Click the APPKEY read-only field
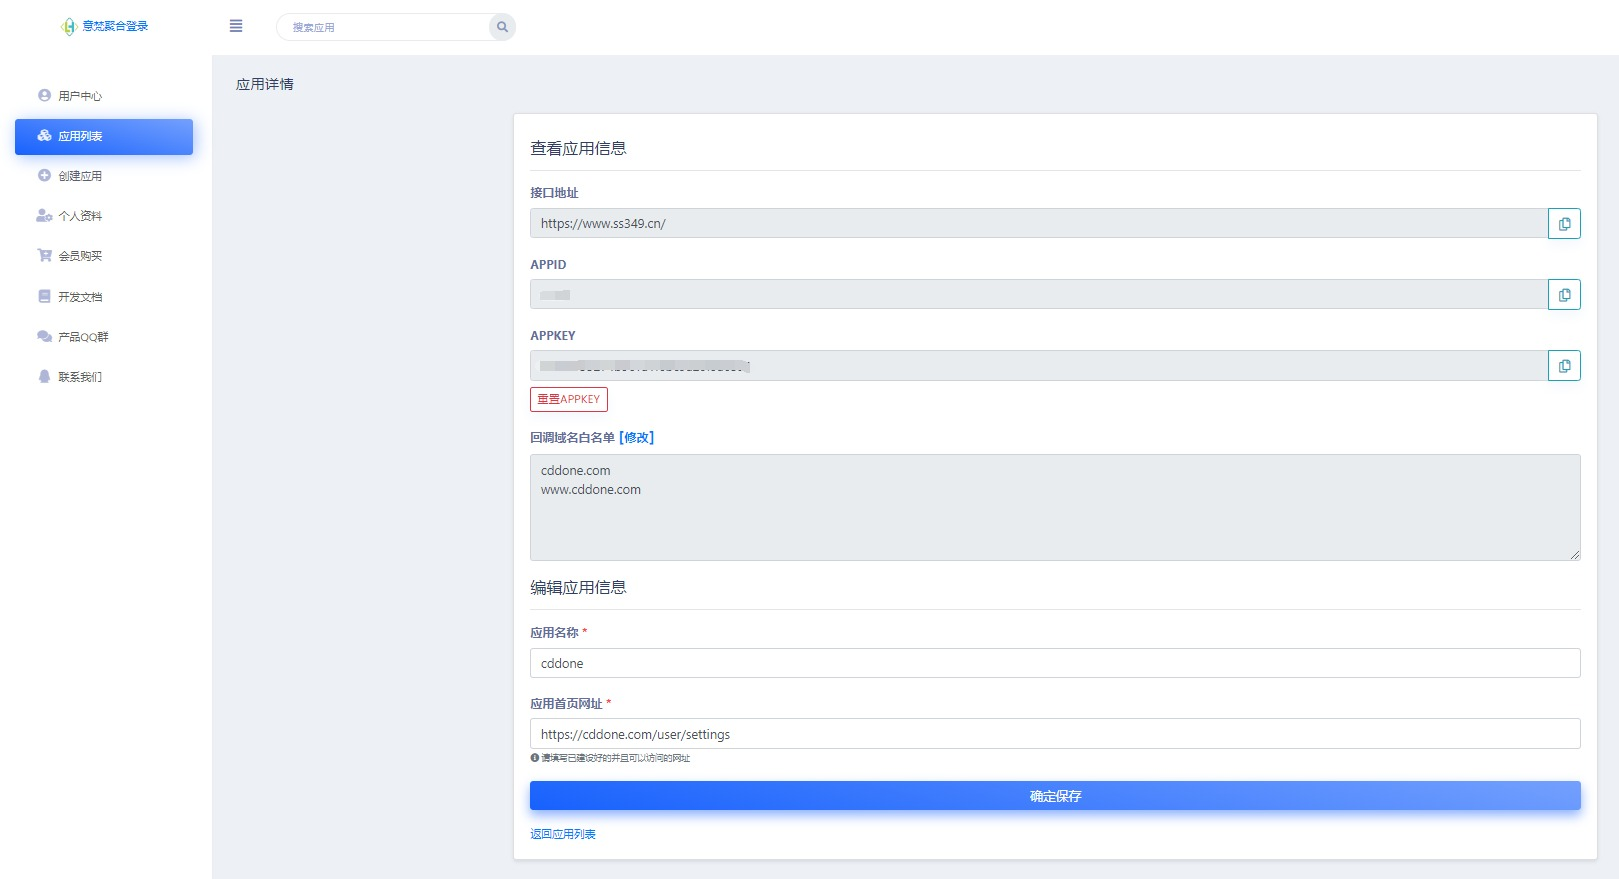This screenshot has height=879, width=1619. 1039,365
